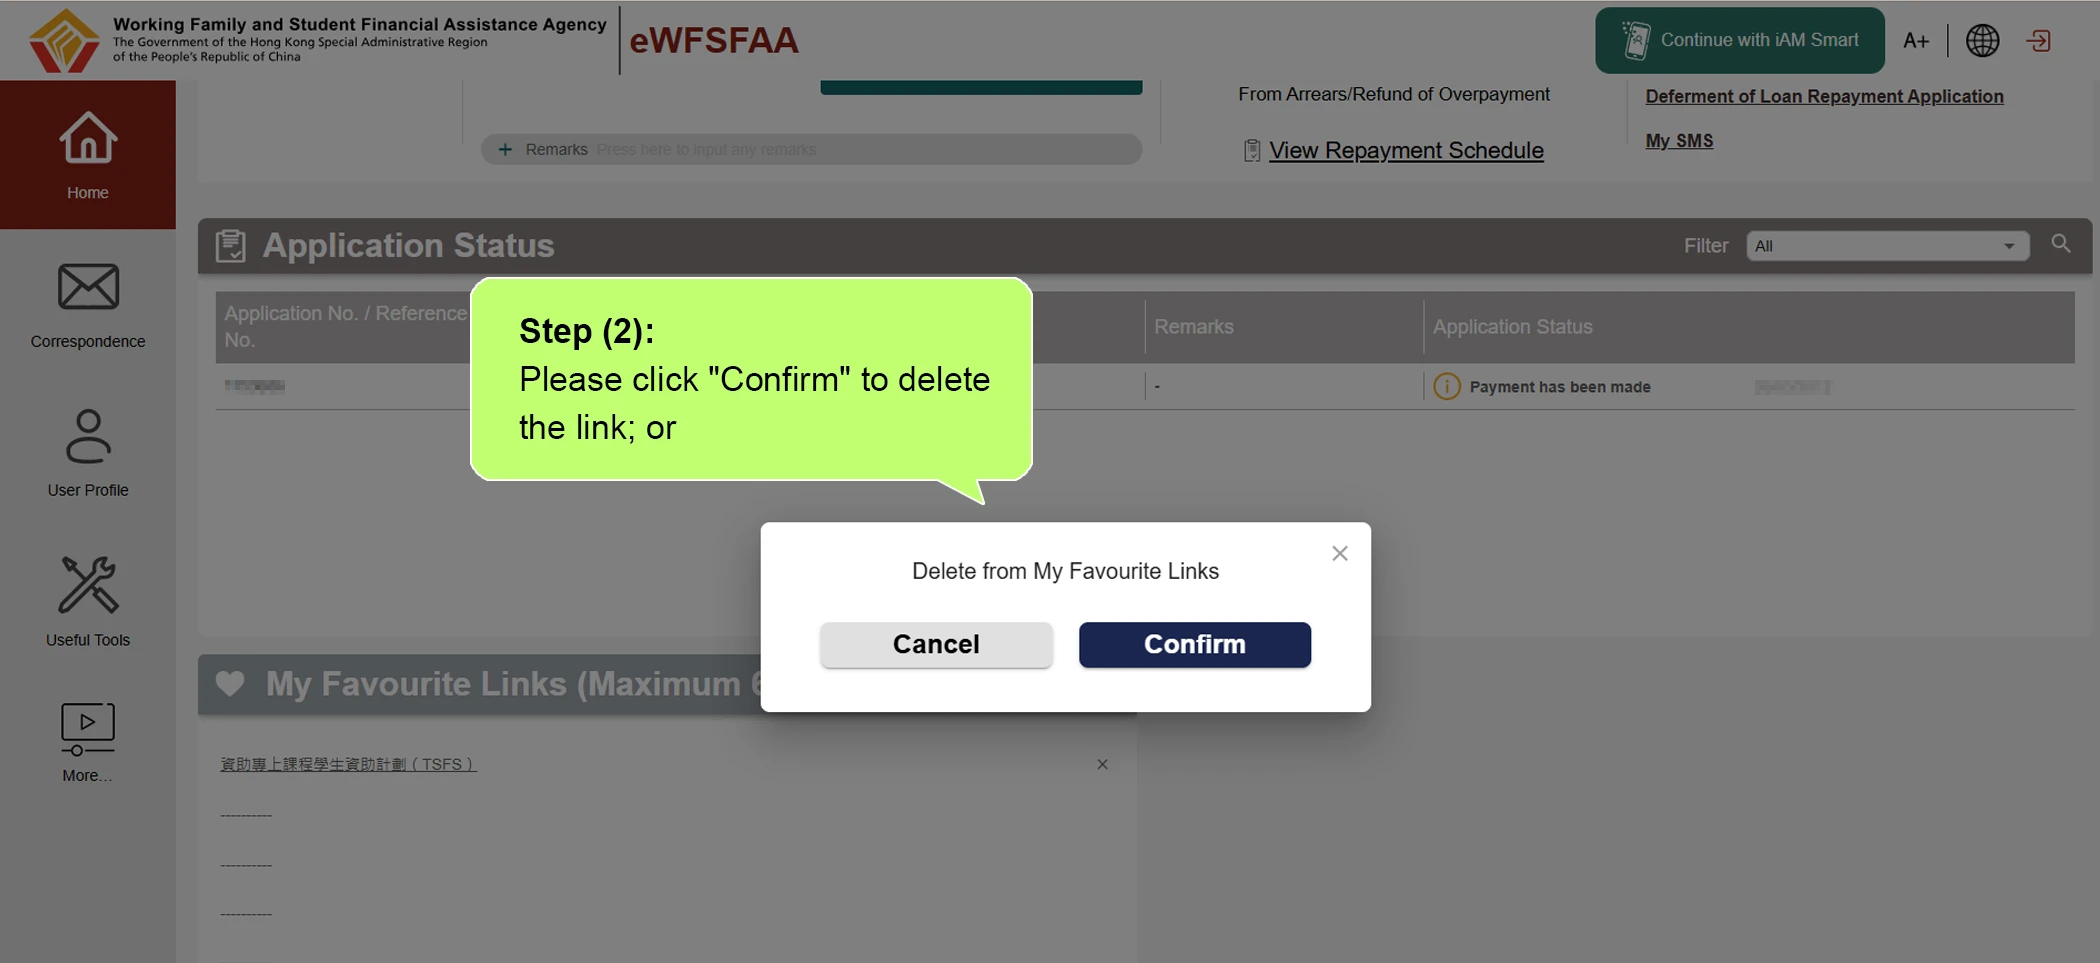Click the logout arrow icon

tap(2038, 41)
